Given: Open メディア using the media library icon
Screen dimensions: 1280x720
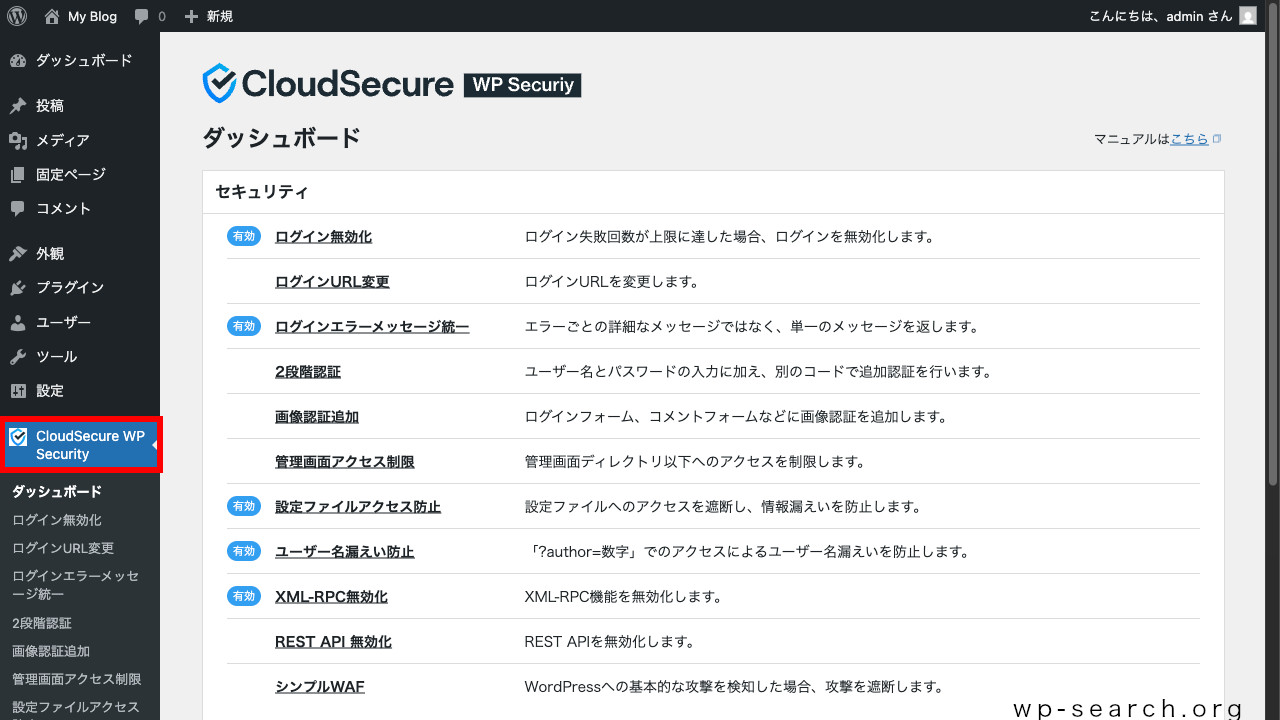Looking at the screenshot, I should tap(20, 140).
